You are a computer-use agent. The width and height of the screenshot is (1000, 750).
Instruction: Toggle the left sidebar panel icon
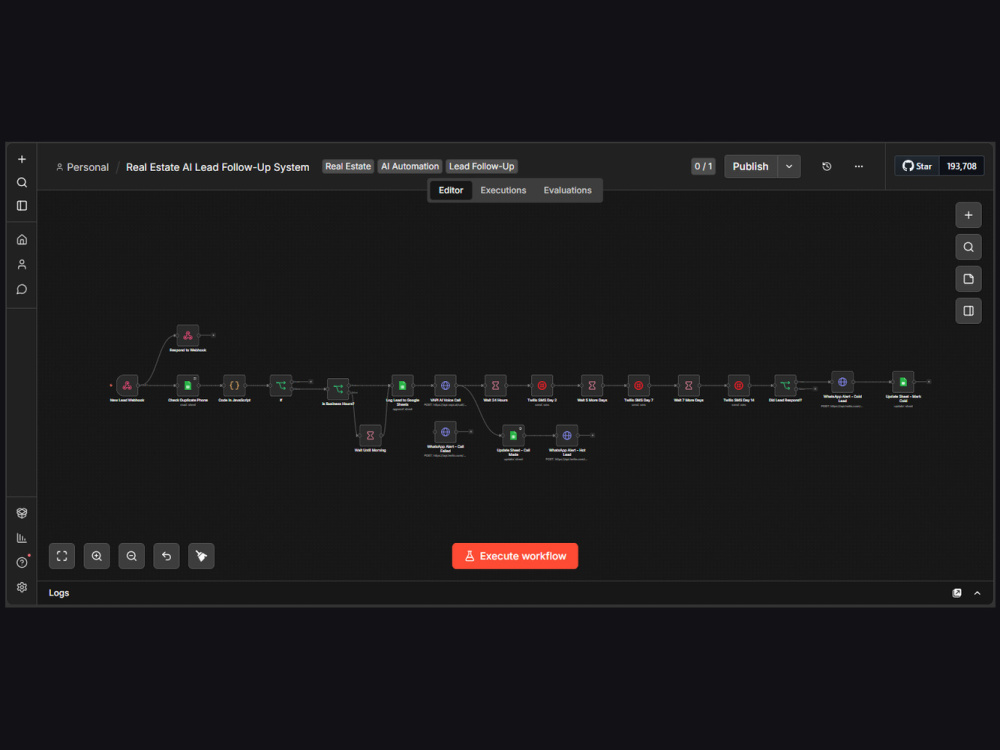coord(22,205)
